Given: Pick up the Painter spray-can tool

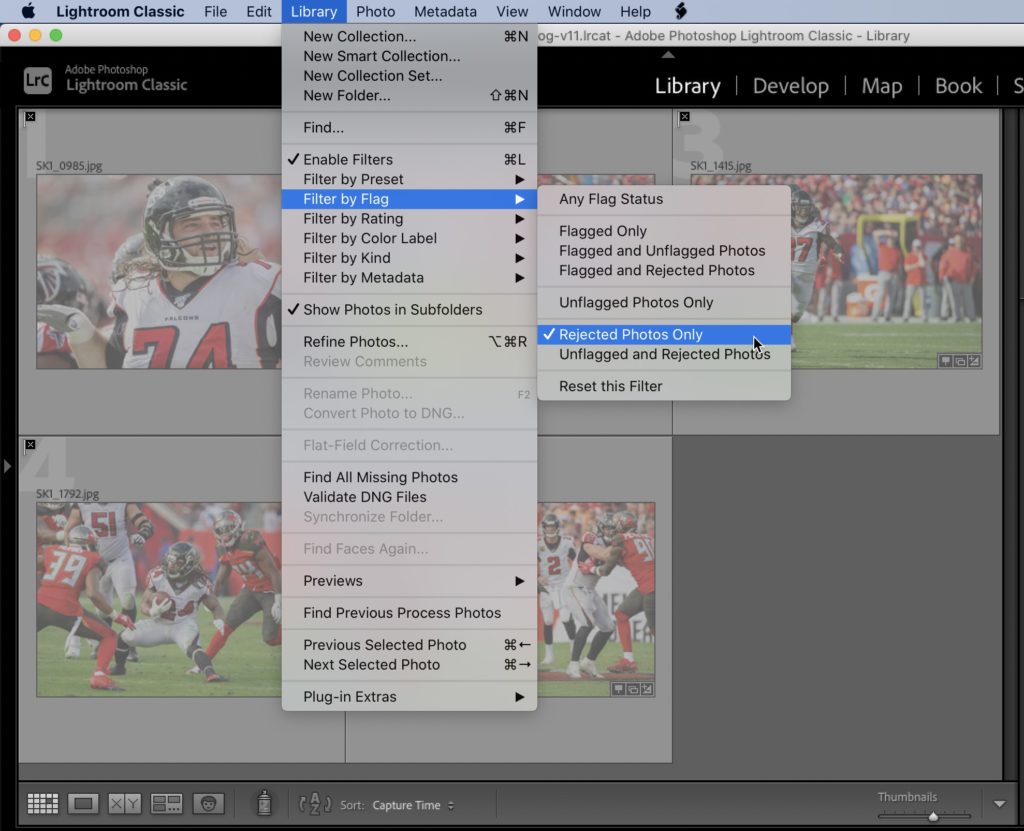Looking at the screenshot, I should click(264, 803).
